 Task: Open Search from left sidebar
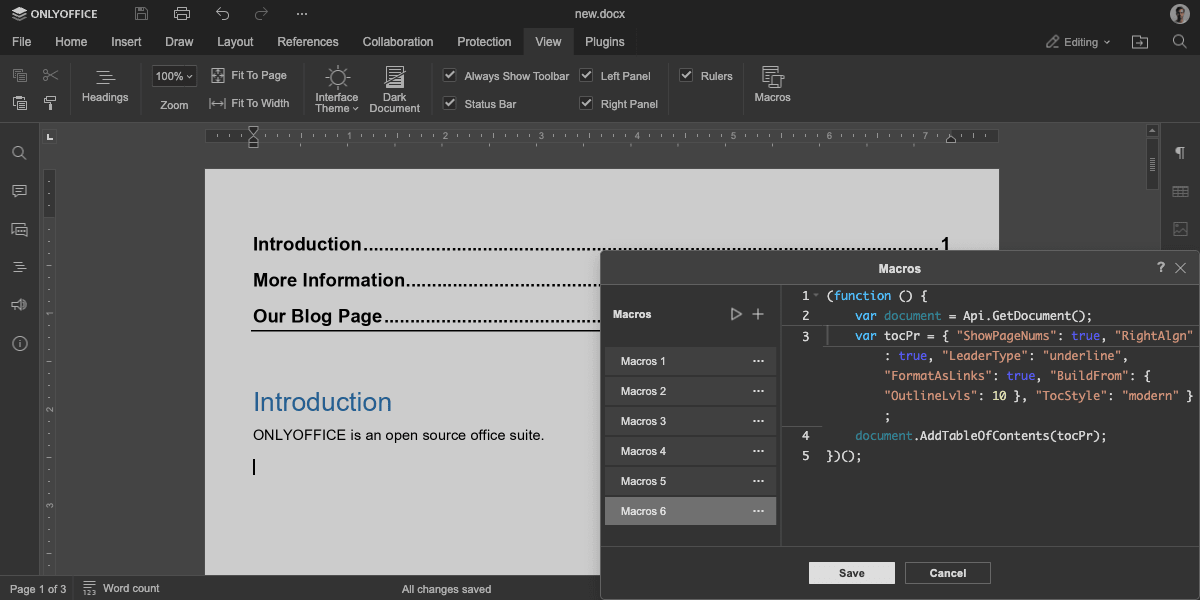point(19,153)
